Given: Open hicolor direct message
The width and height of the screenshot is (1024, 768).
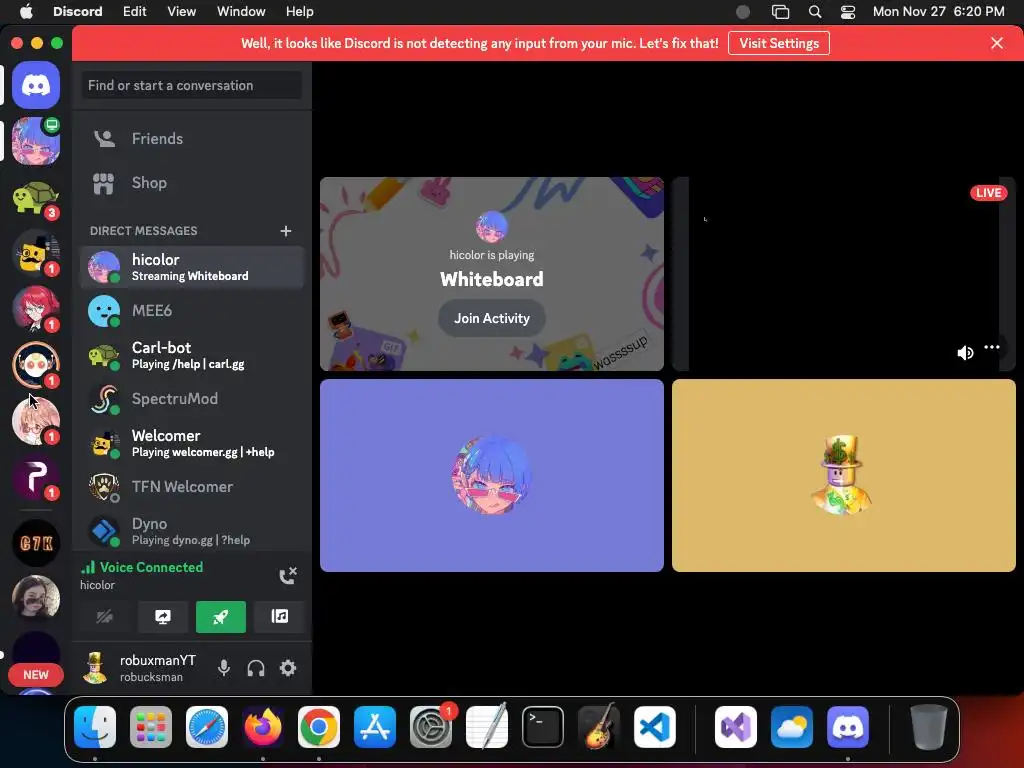Looking at the screenshot, I should tap(192, 267).
